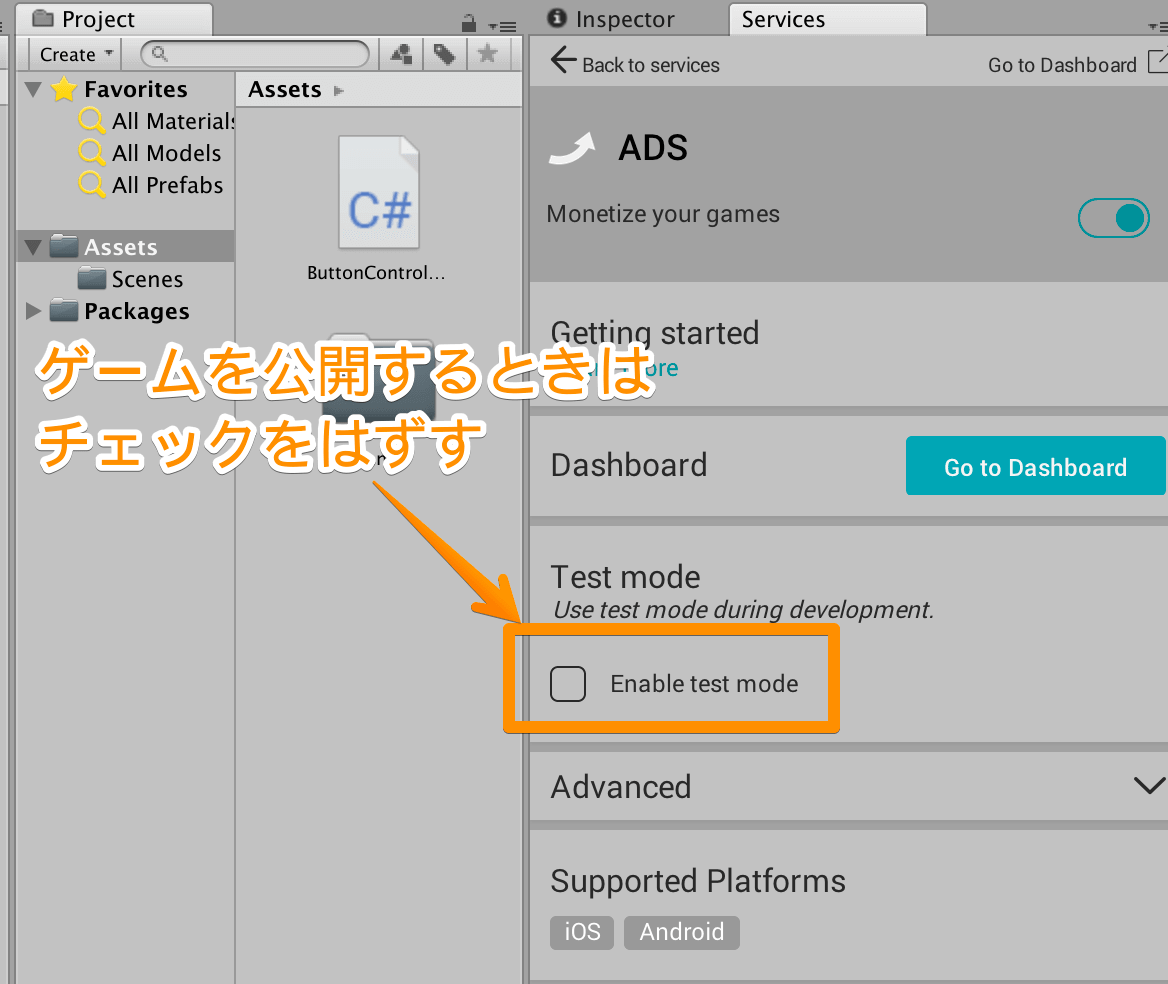This screenshot has width=1168, height=984.
Task: Click the Project panel lock icon
Action: tap(469, 23)
